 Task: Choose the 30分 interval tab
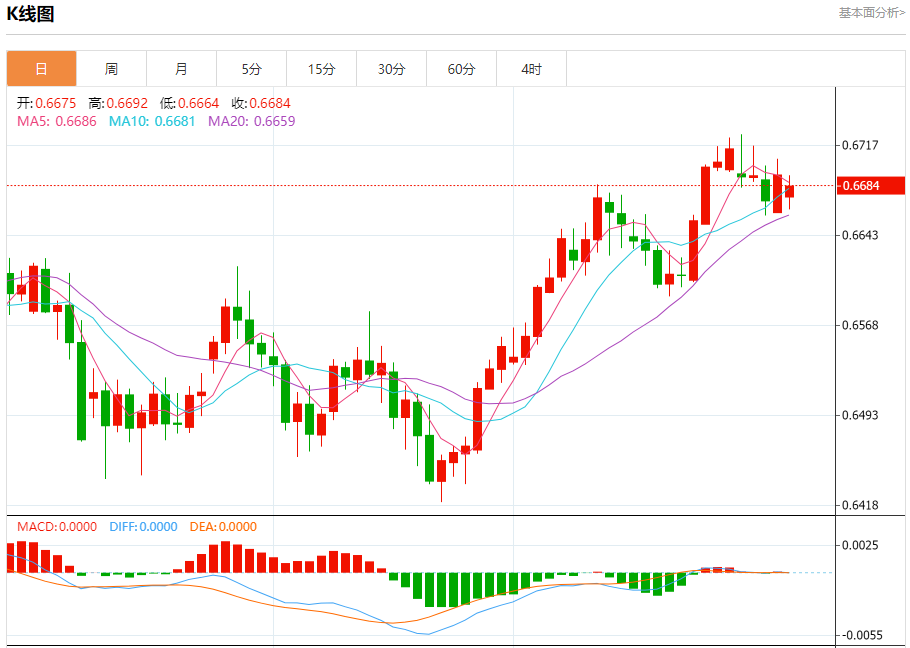(x=391, y=69)
